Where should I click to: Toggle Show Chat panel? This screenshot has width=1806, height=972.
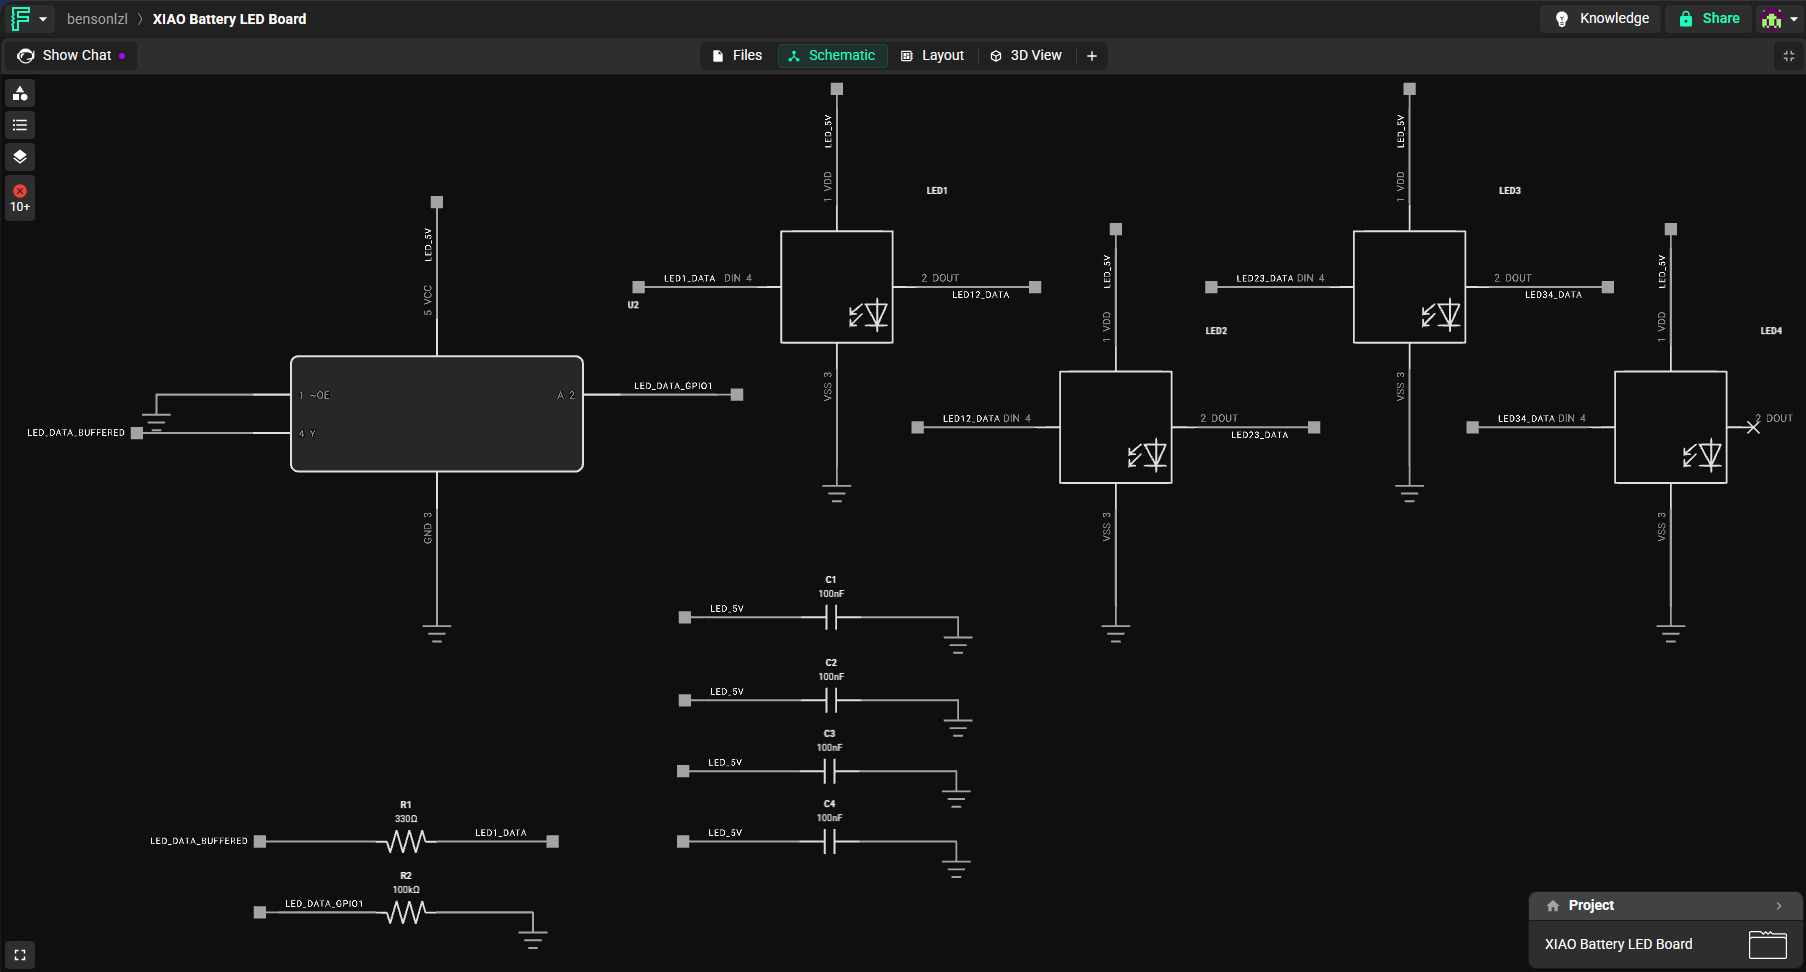[71, 56]
